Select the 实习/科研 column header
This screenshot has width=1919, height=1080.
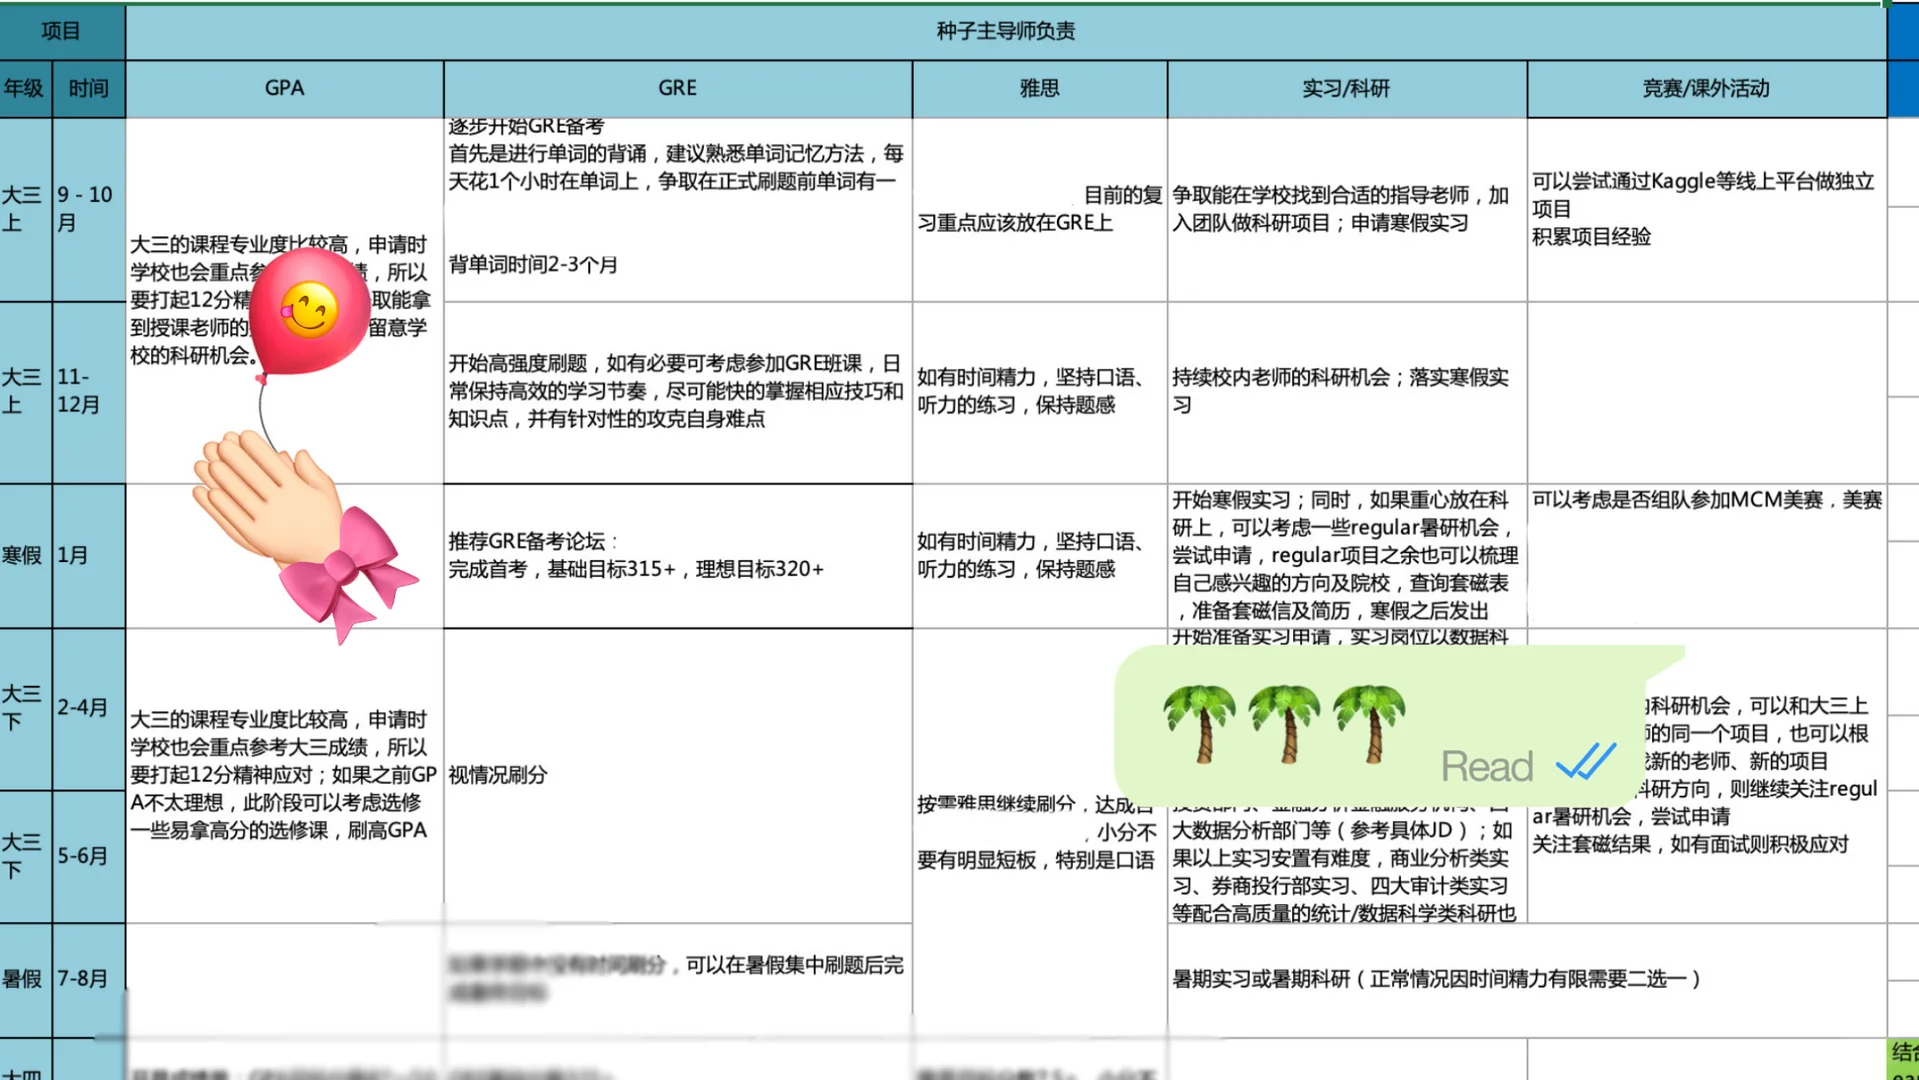click(1346, 88)
